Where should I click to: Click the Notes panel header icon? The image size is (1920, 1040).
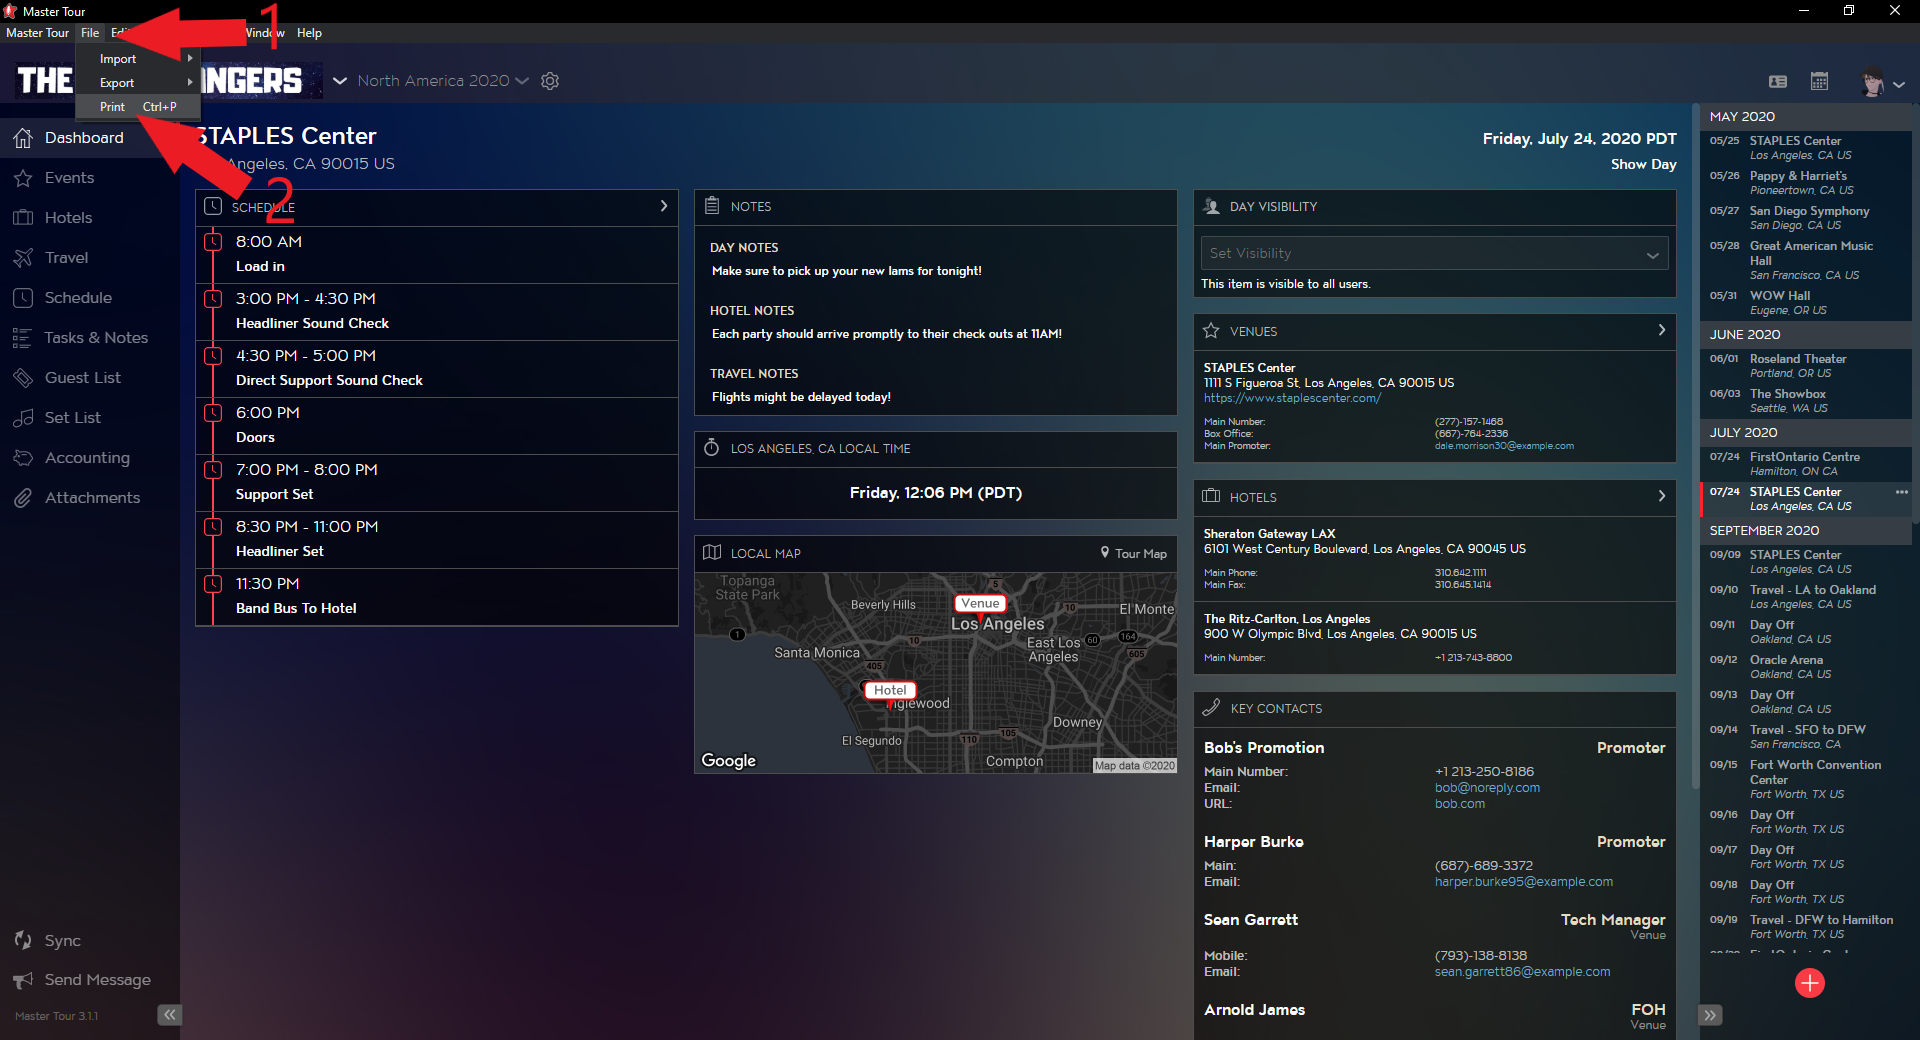point(712,206)
